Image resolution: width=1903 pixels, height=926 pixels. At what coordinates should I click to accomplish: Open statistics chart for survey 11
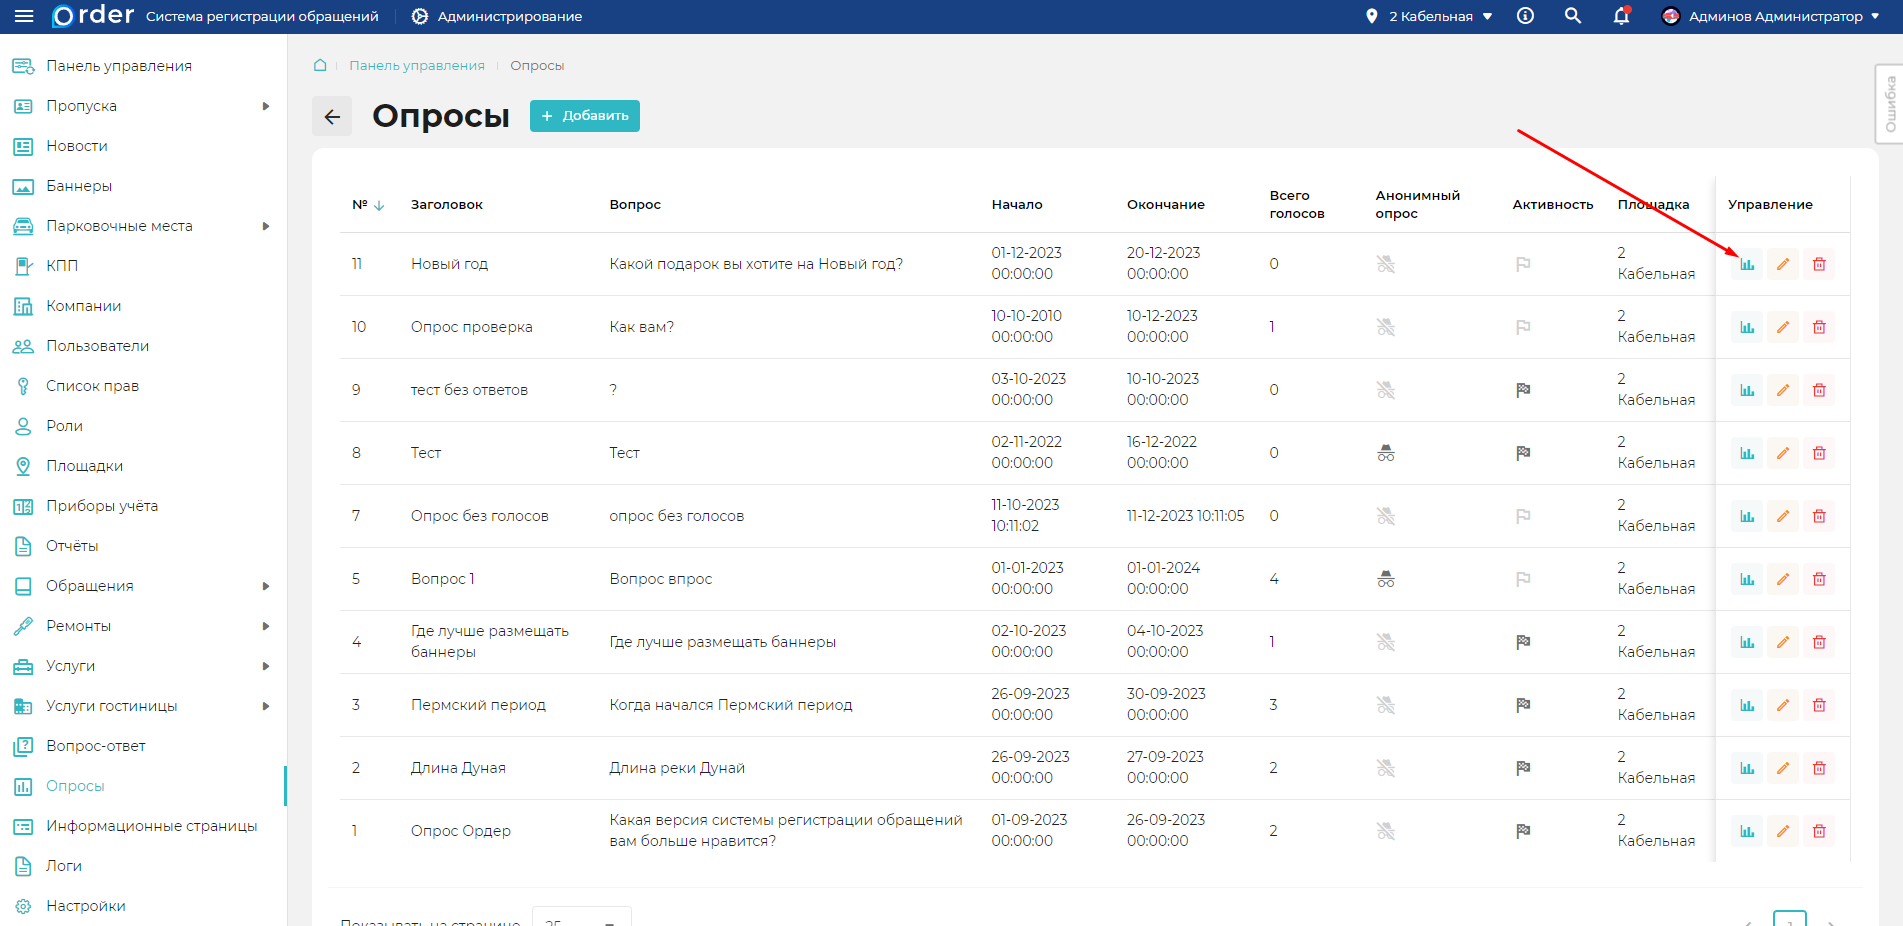1746,264
